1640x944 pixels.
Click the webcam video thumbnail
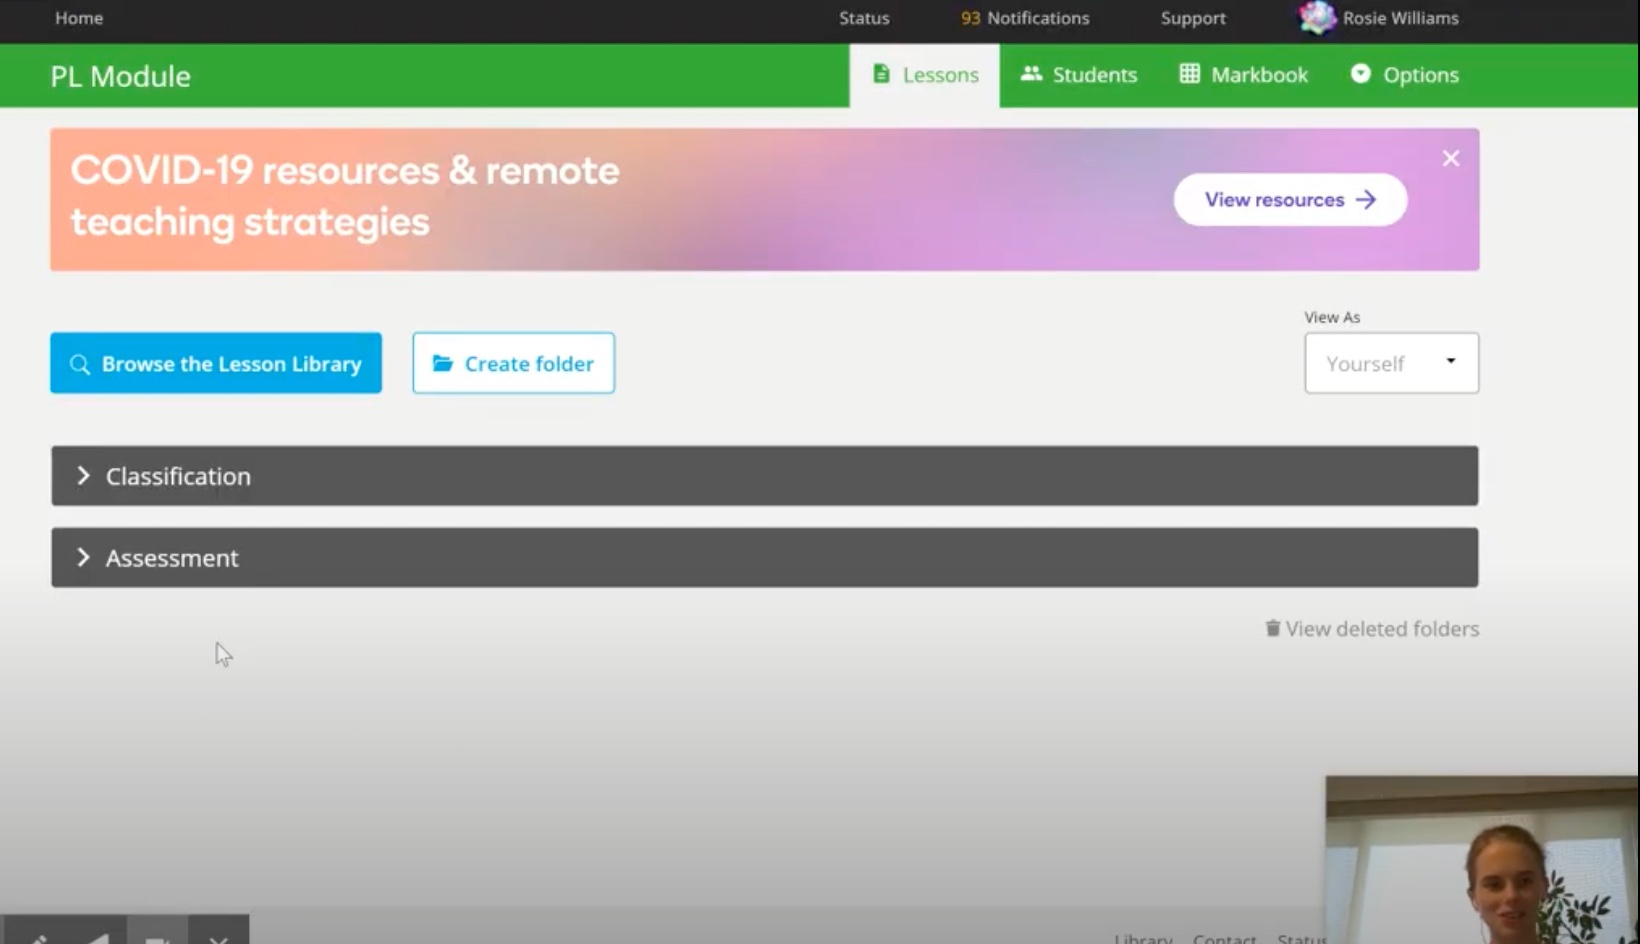[x=1481, y=860]
